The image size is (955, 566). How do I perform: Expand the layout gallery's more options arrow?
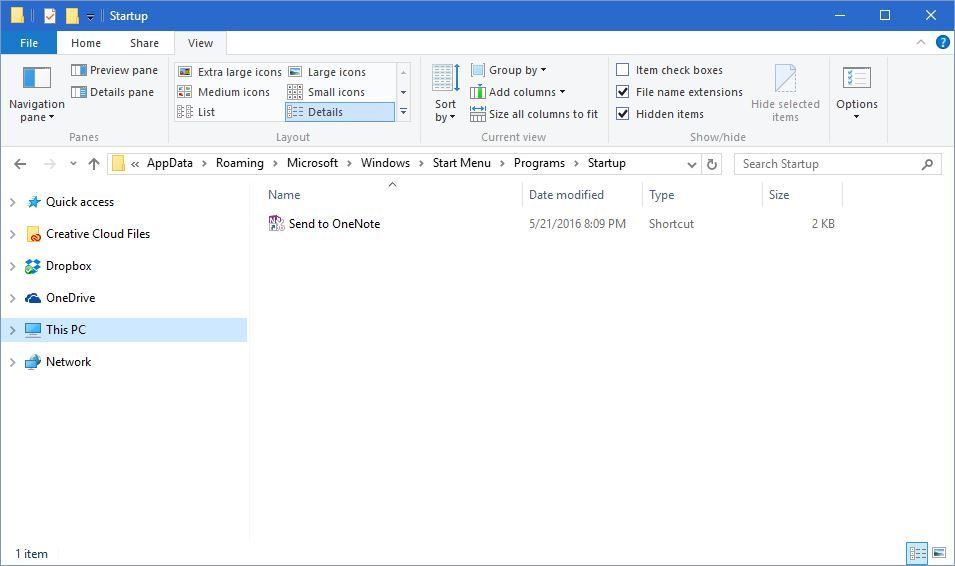tap(403, 112)
